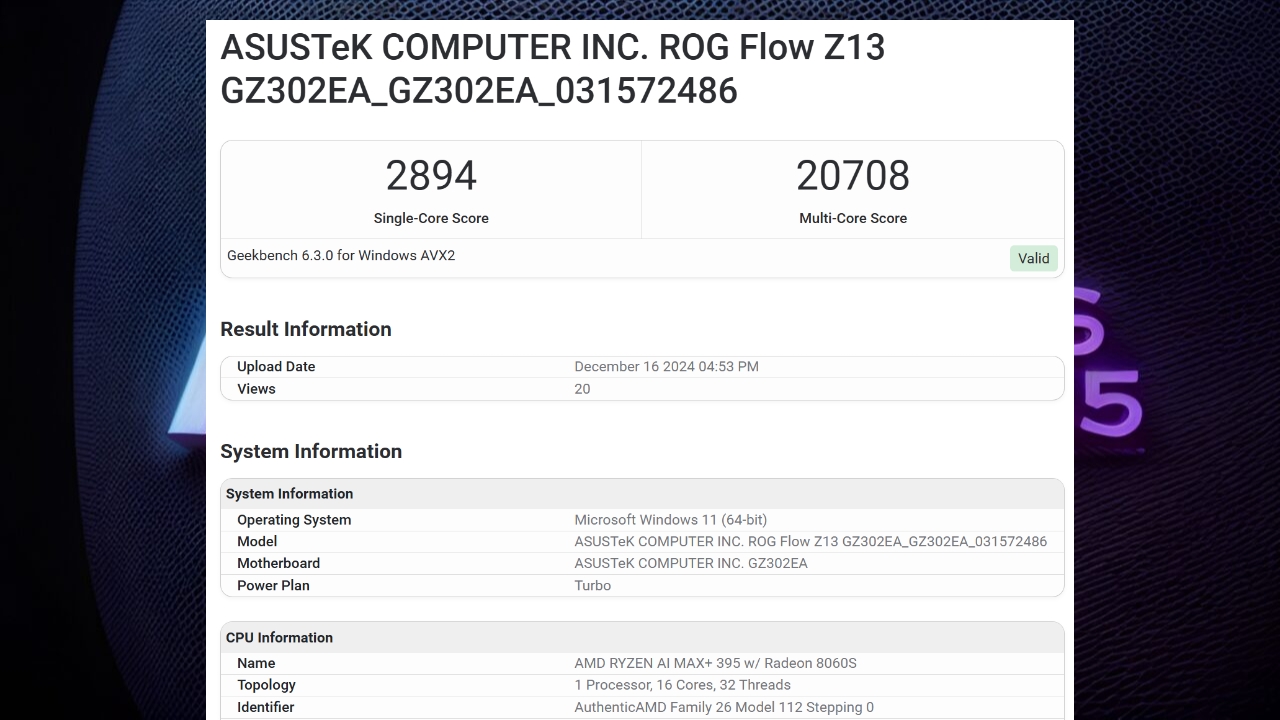
Task: Select the ASUSTeK COMPUTER INC. GZ302EA motherboard value
Action: pyautogui.click(x=691, y=563)
